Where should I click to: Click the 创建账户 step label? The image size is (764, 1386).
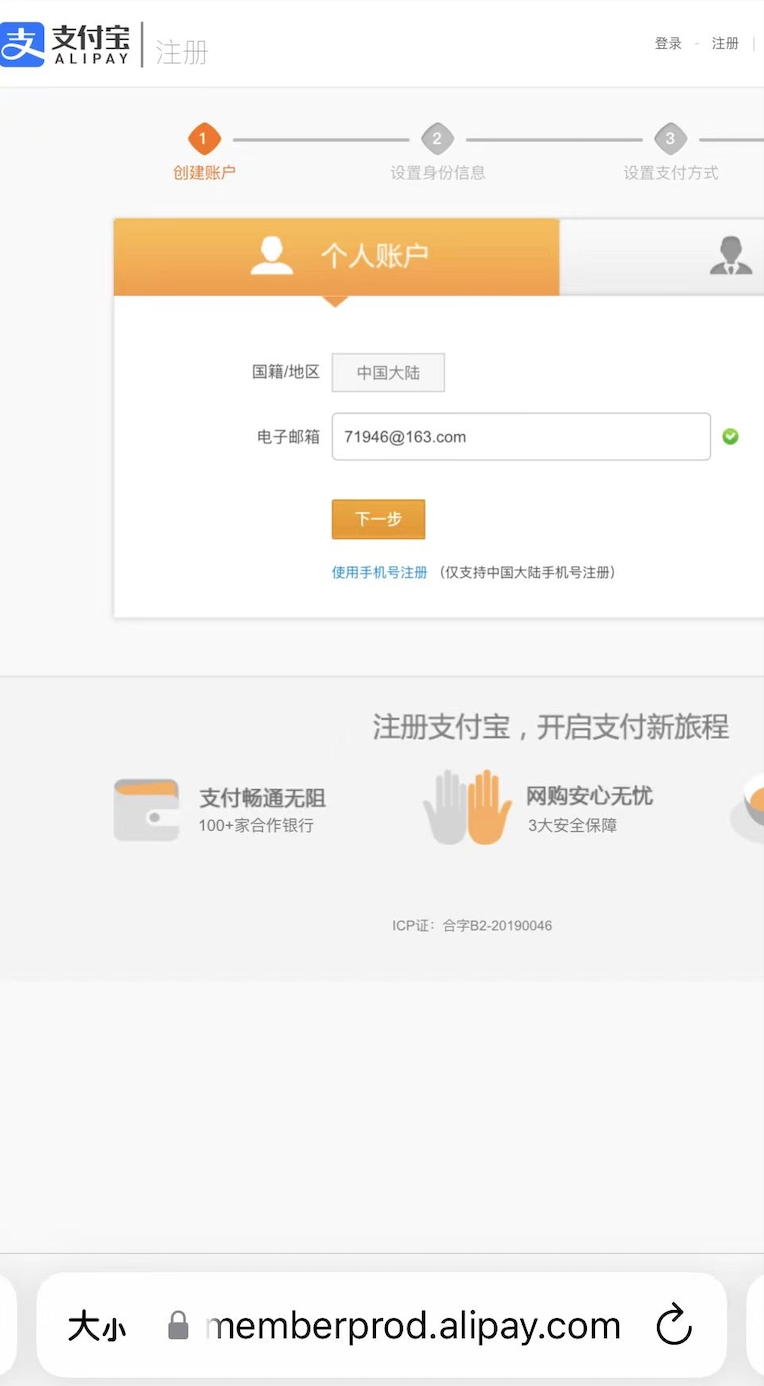click(204, 173)
